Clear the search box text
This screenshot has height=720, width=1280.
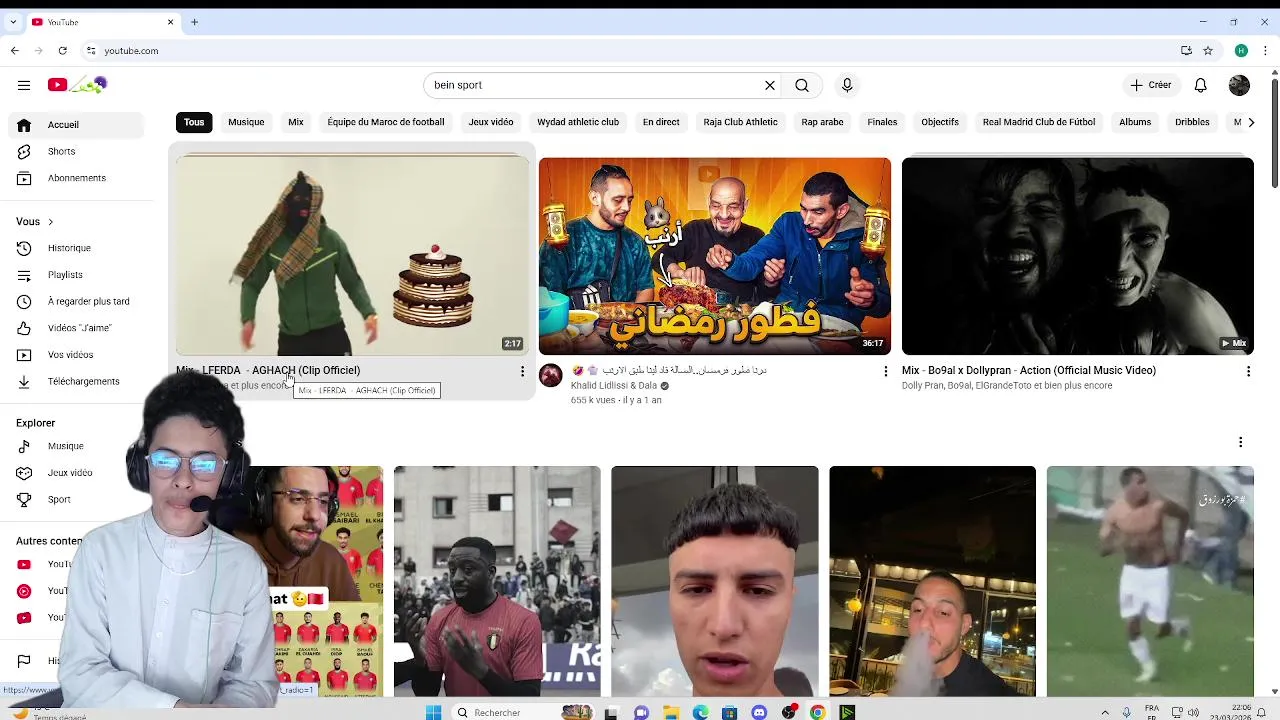pyautogui.click(x=770, y=85)
